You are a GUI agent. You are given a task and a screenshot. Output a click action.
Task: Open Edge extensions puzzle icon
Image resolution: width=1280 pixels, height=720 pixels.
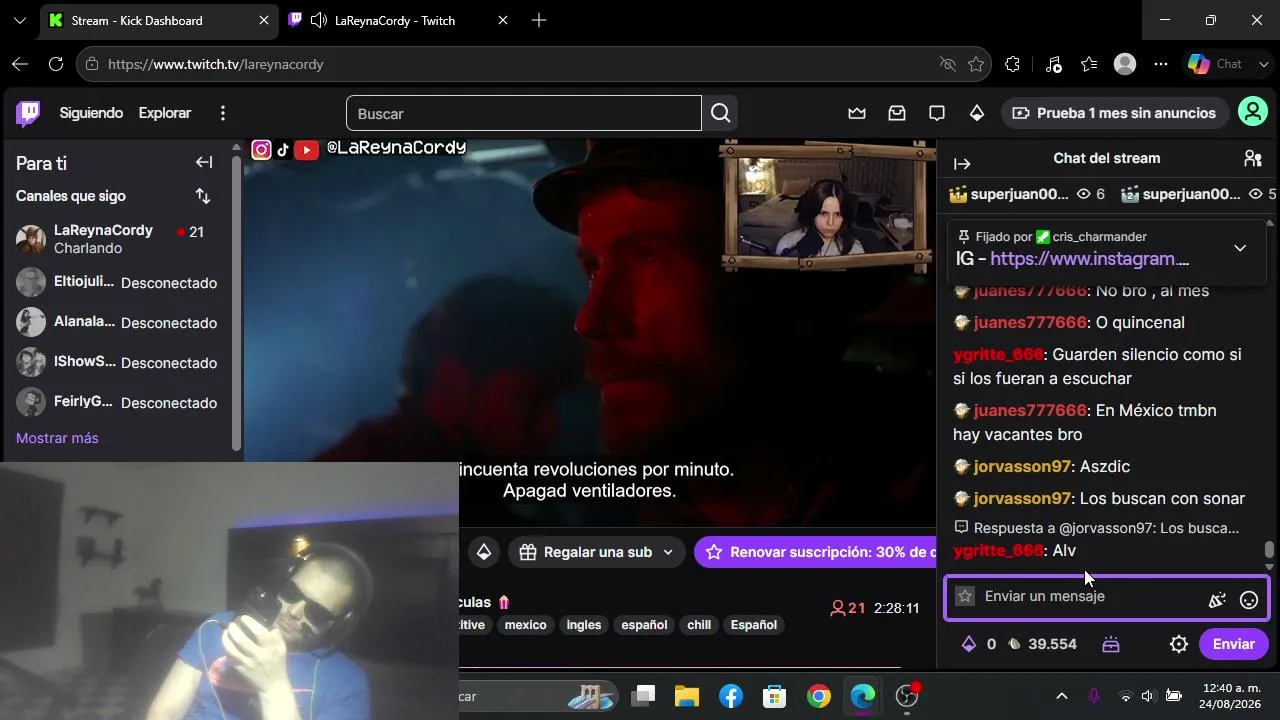click(x=1012, y=64)
